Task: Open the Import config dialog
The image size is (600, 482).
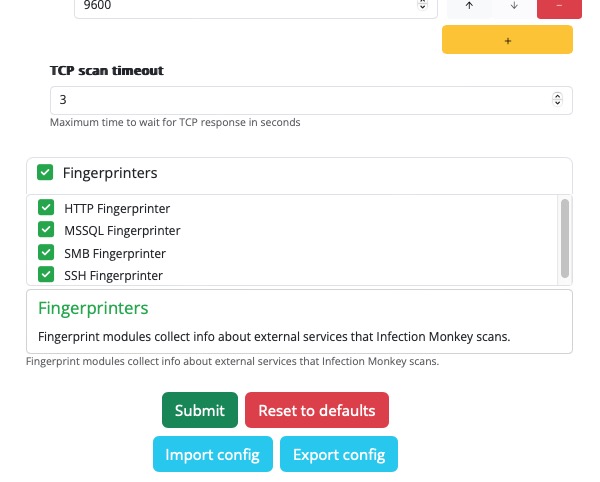Action: click(x=212, y=454)
